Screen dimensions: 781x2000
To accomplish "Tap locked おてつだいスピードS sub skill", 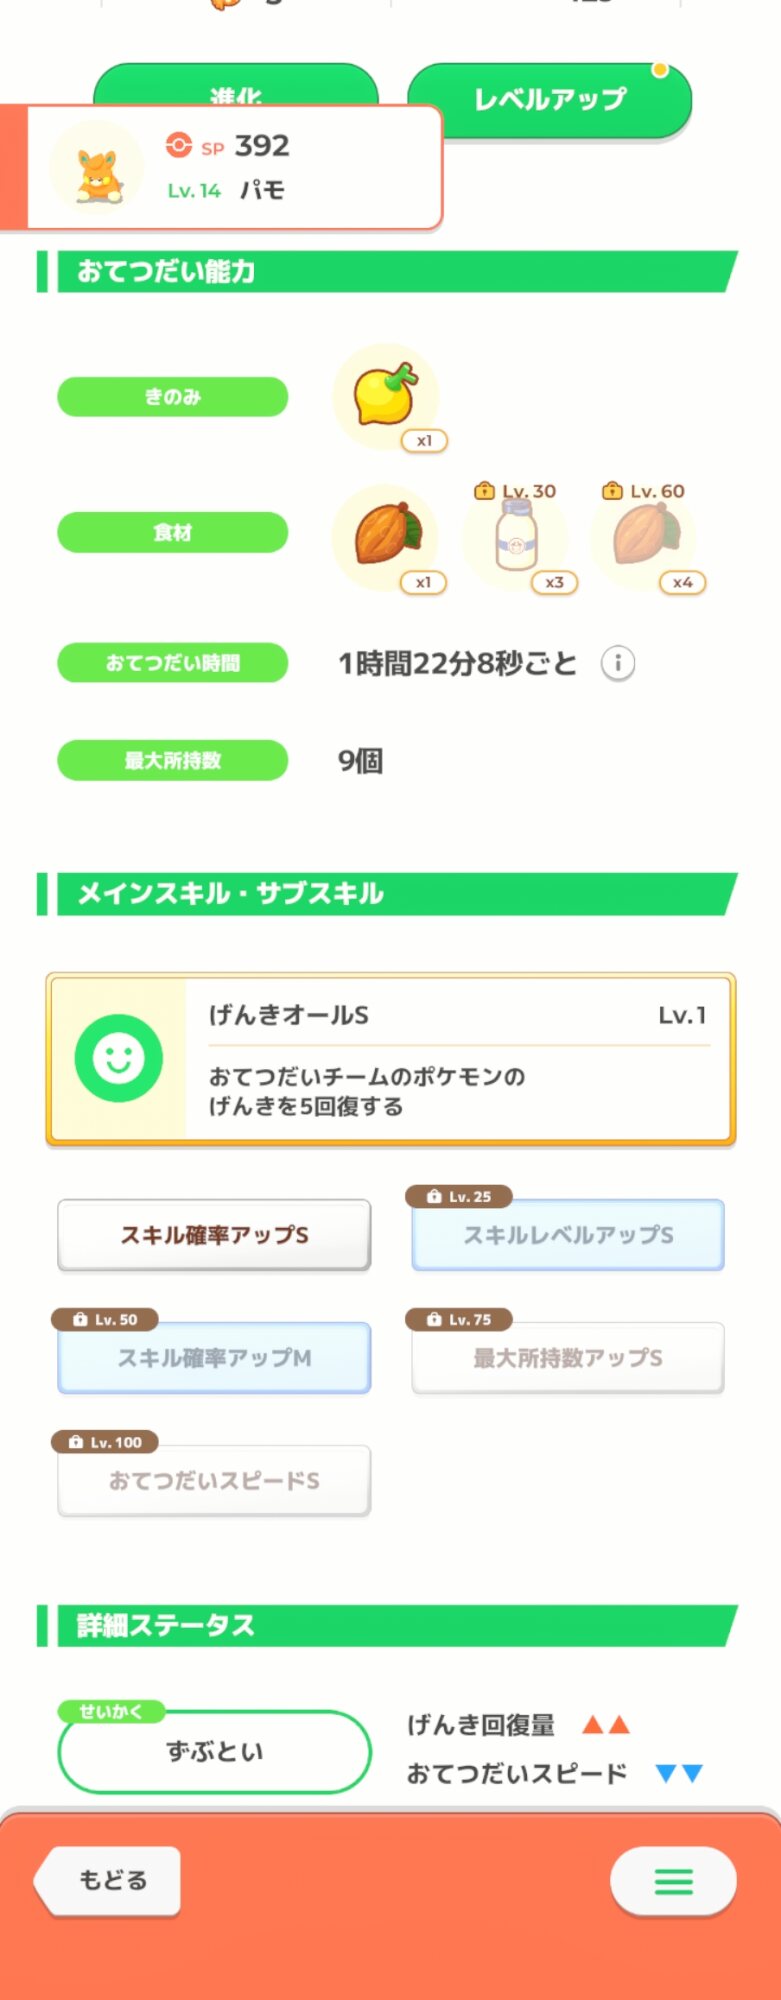I will coord(214,1481).
